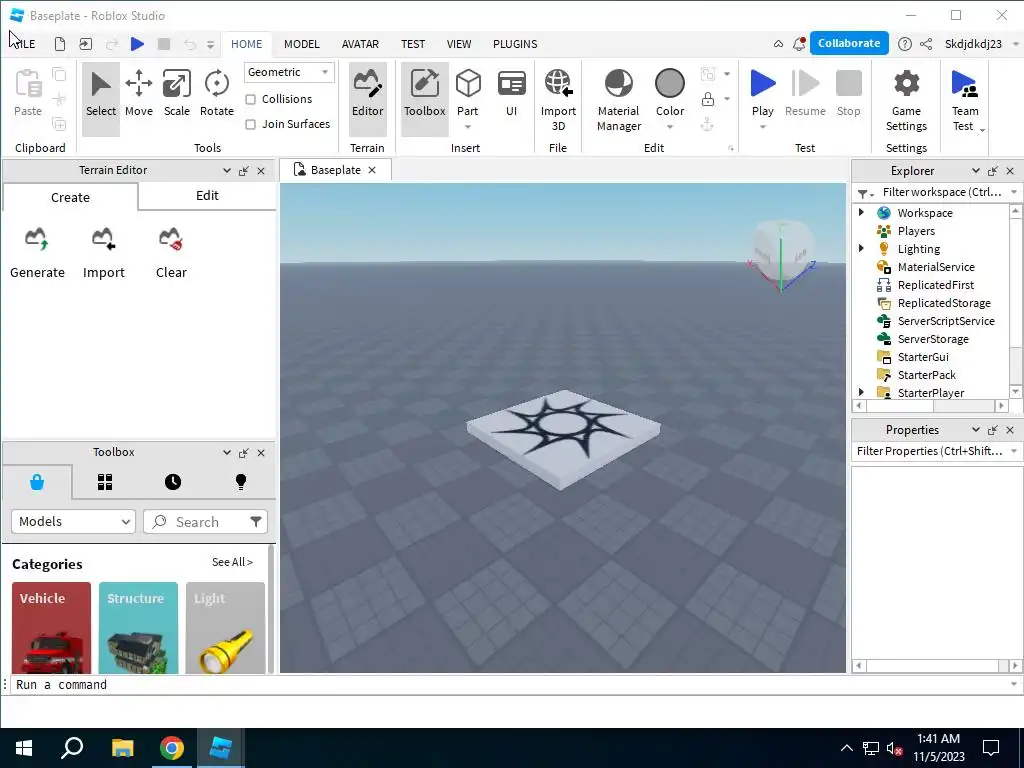Image resolution: width=1024 pixels, height=768 pixels.
Task: Open the Light category card
Action: (225, 628)
